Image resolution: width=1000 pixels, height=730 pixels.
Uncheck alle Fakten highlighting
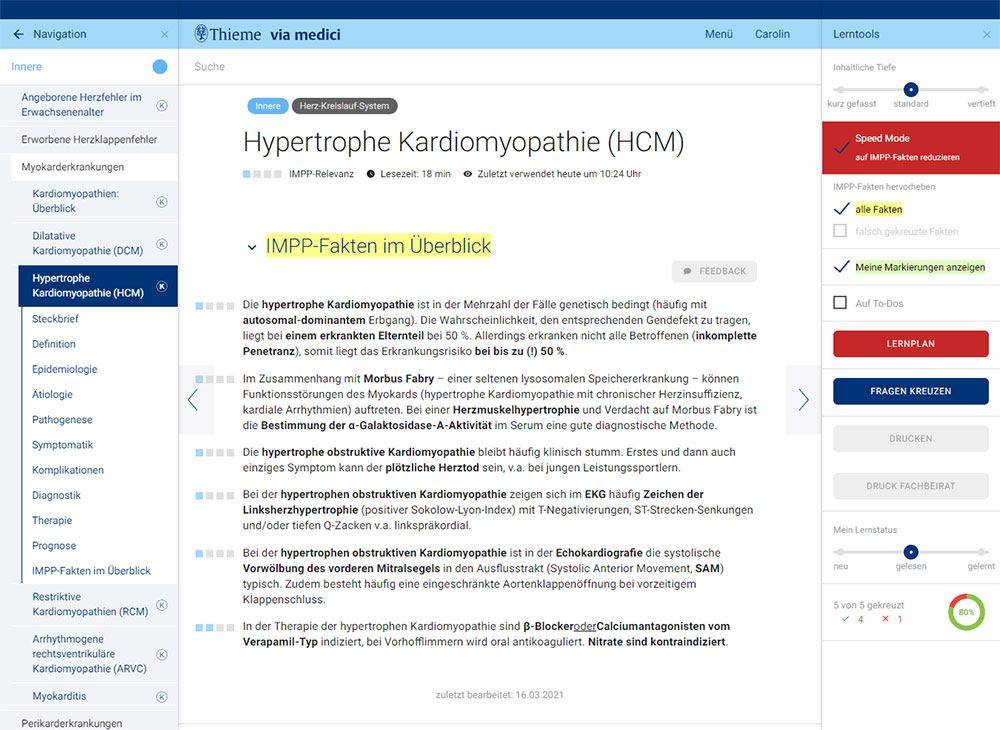pyautogui.click(x=841, y=208)
